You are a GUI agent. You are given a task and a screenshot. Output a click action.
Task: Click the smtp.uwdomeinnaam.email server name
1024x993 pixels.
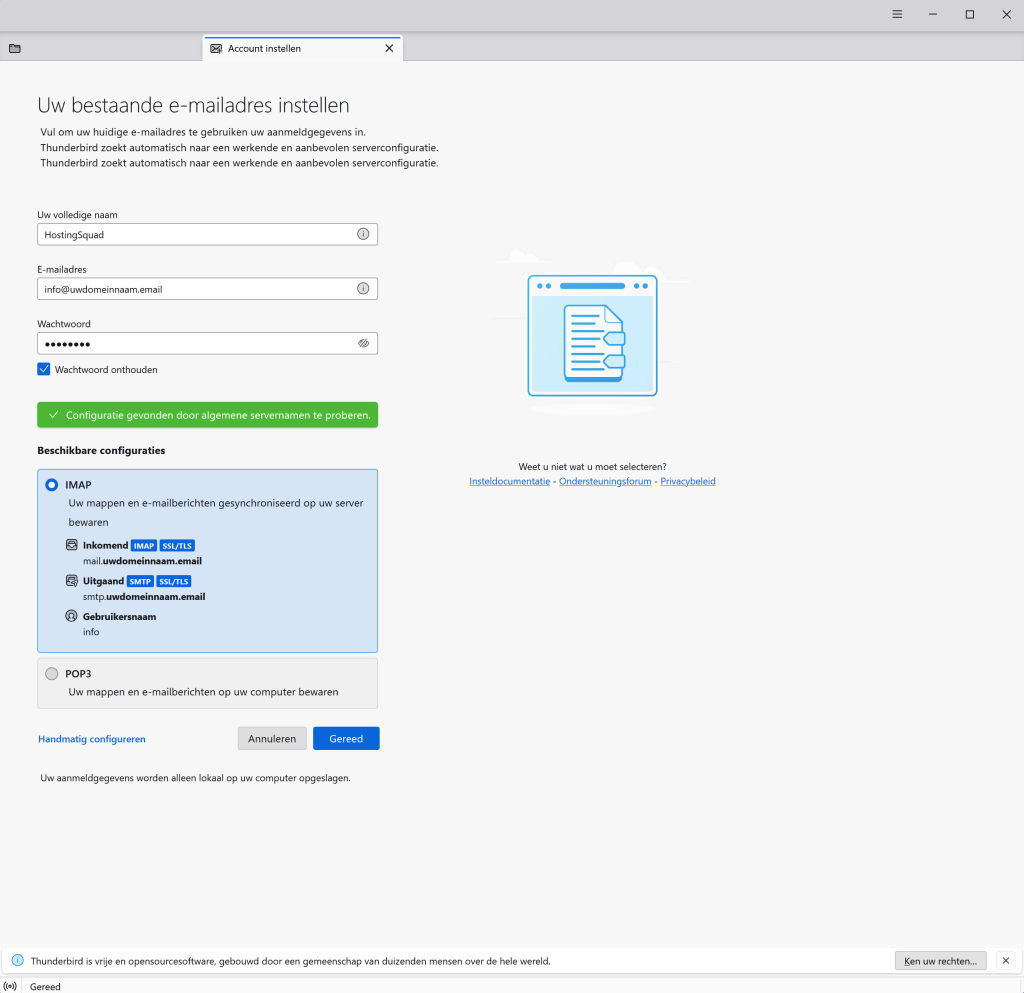(144, 597)
